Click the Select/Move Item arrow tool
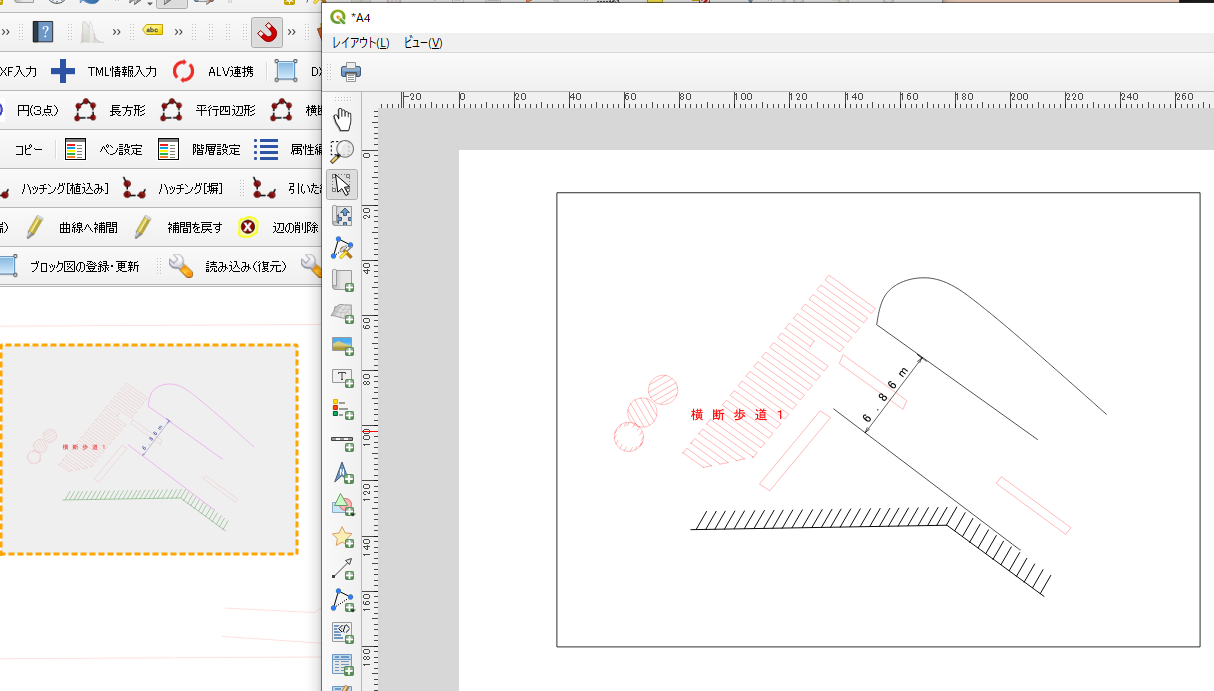The width and height of the screenshot is (1214, 691). click(342, 184)
